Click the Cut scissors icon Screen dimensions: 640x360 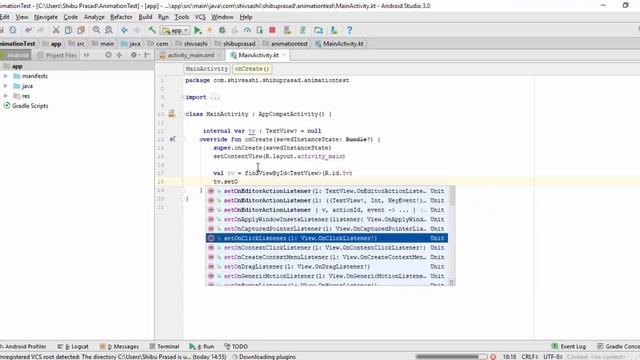[x=56, y=30]
